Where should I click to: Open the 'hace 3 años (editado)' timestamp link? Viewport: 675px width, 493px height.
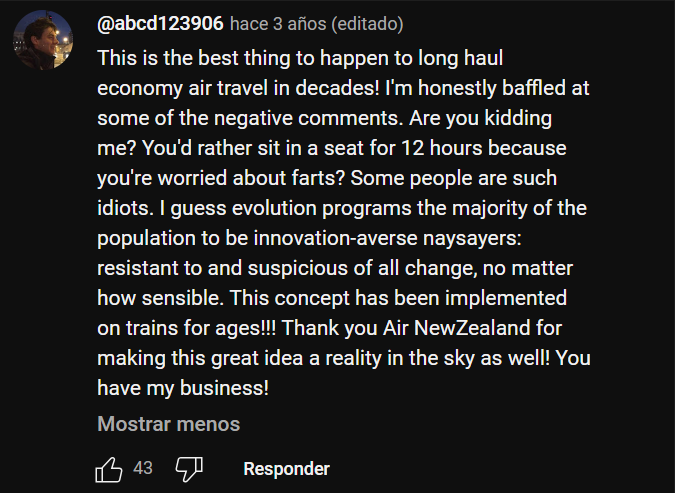click(x=316, y=24)
